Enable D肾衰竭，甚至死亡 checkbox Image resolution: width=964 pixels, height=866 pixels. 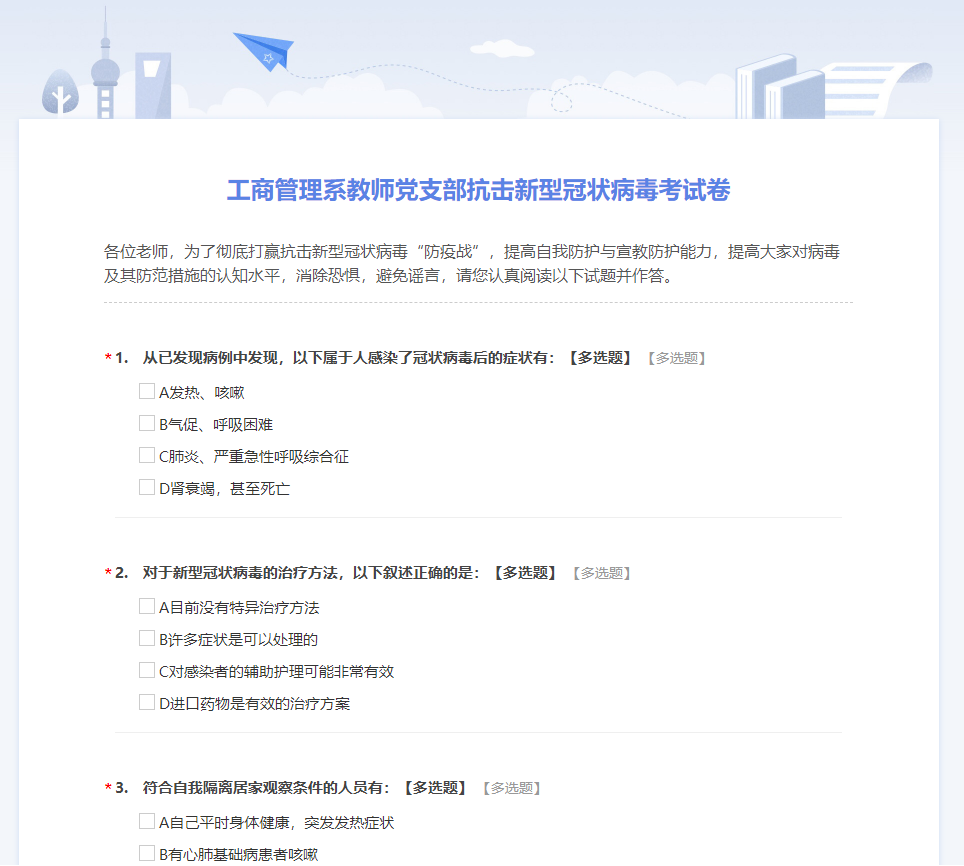point(147,488)
